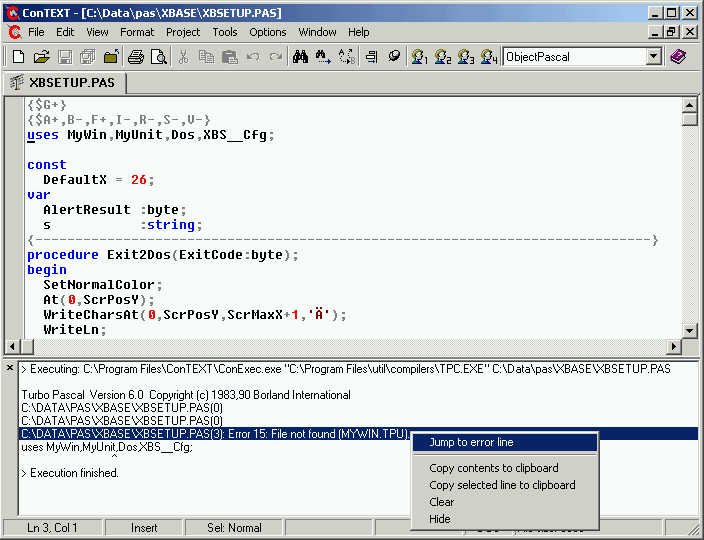Viewport: 704px width, 540px height.
Task: Open the Edit menu
Action: pyautogui.click(x=65, y=32)
